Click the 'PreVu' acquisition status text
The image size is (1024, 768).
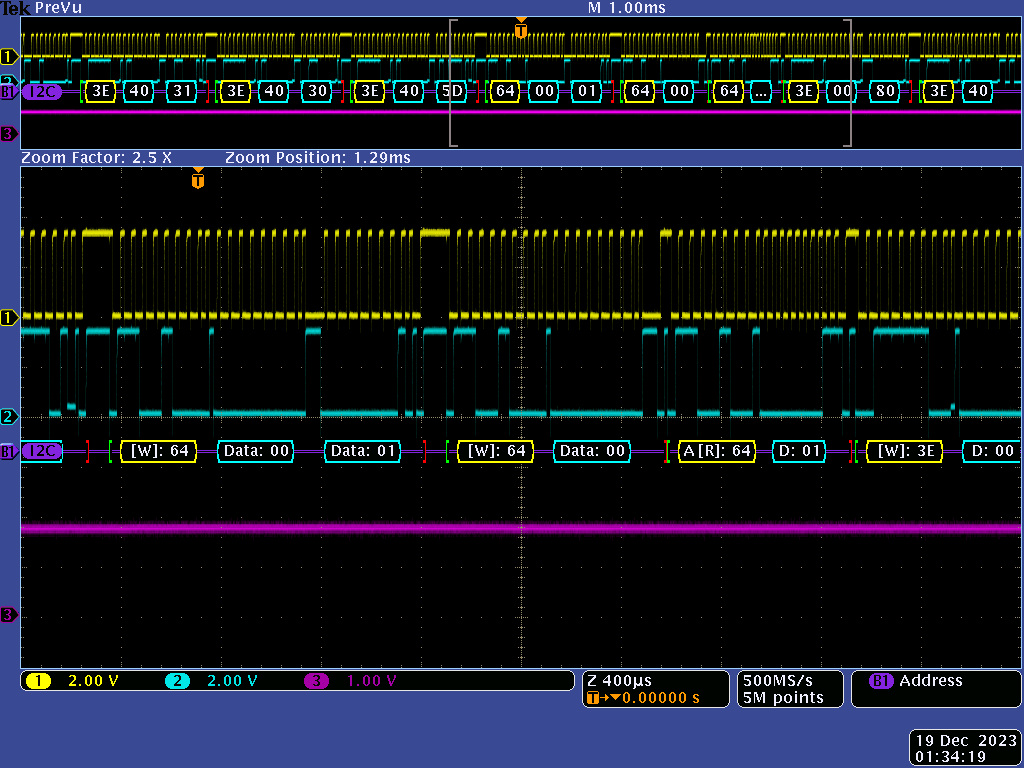pyautogui.click(x=58, y=8)
